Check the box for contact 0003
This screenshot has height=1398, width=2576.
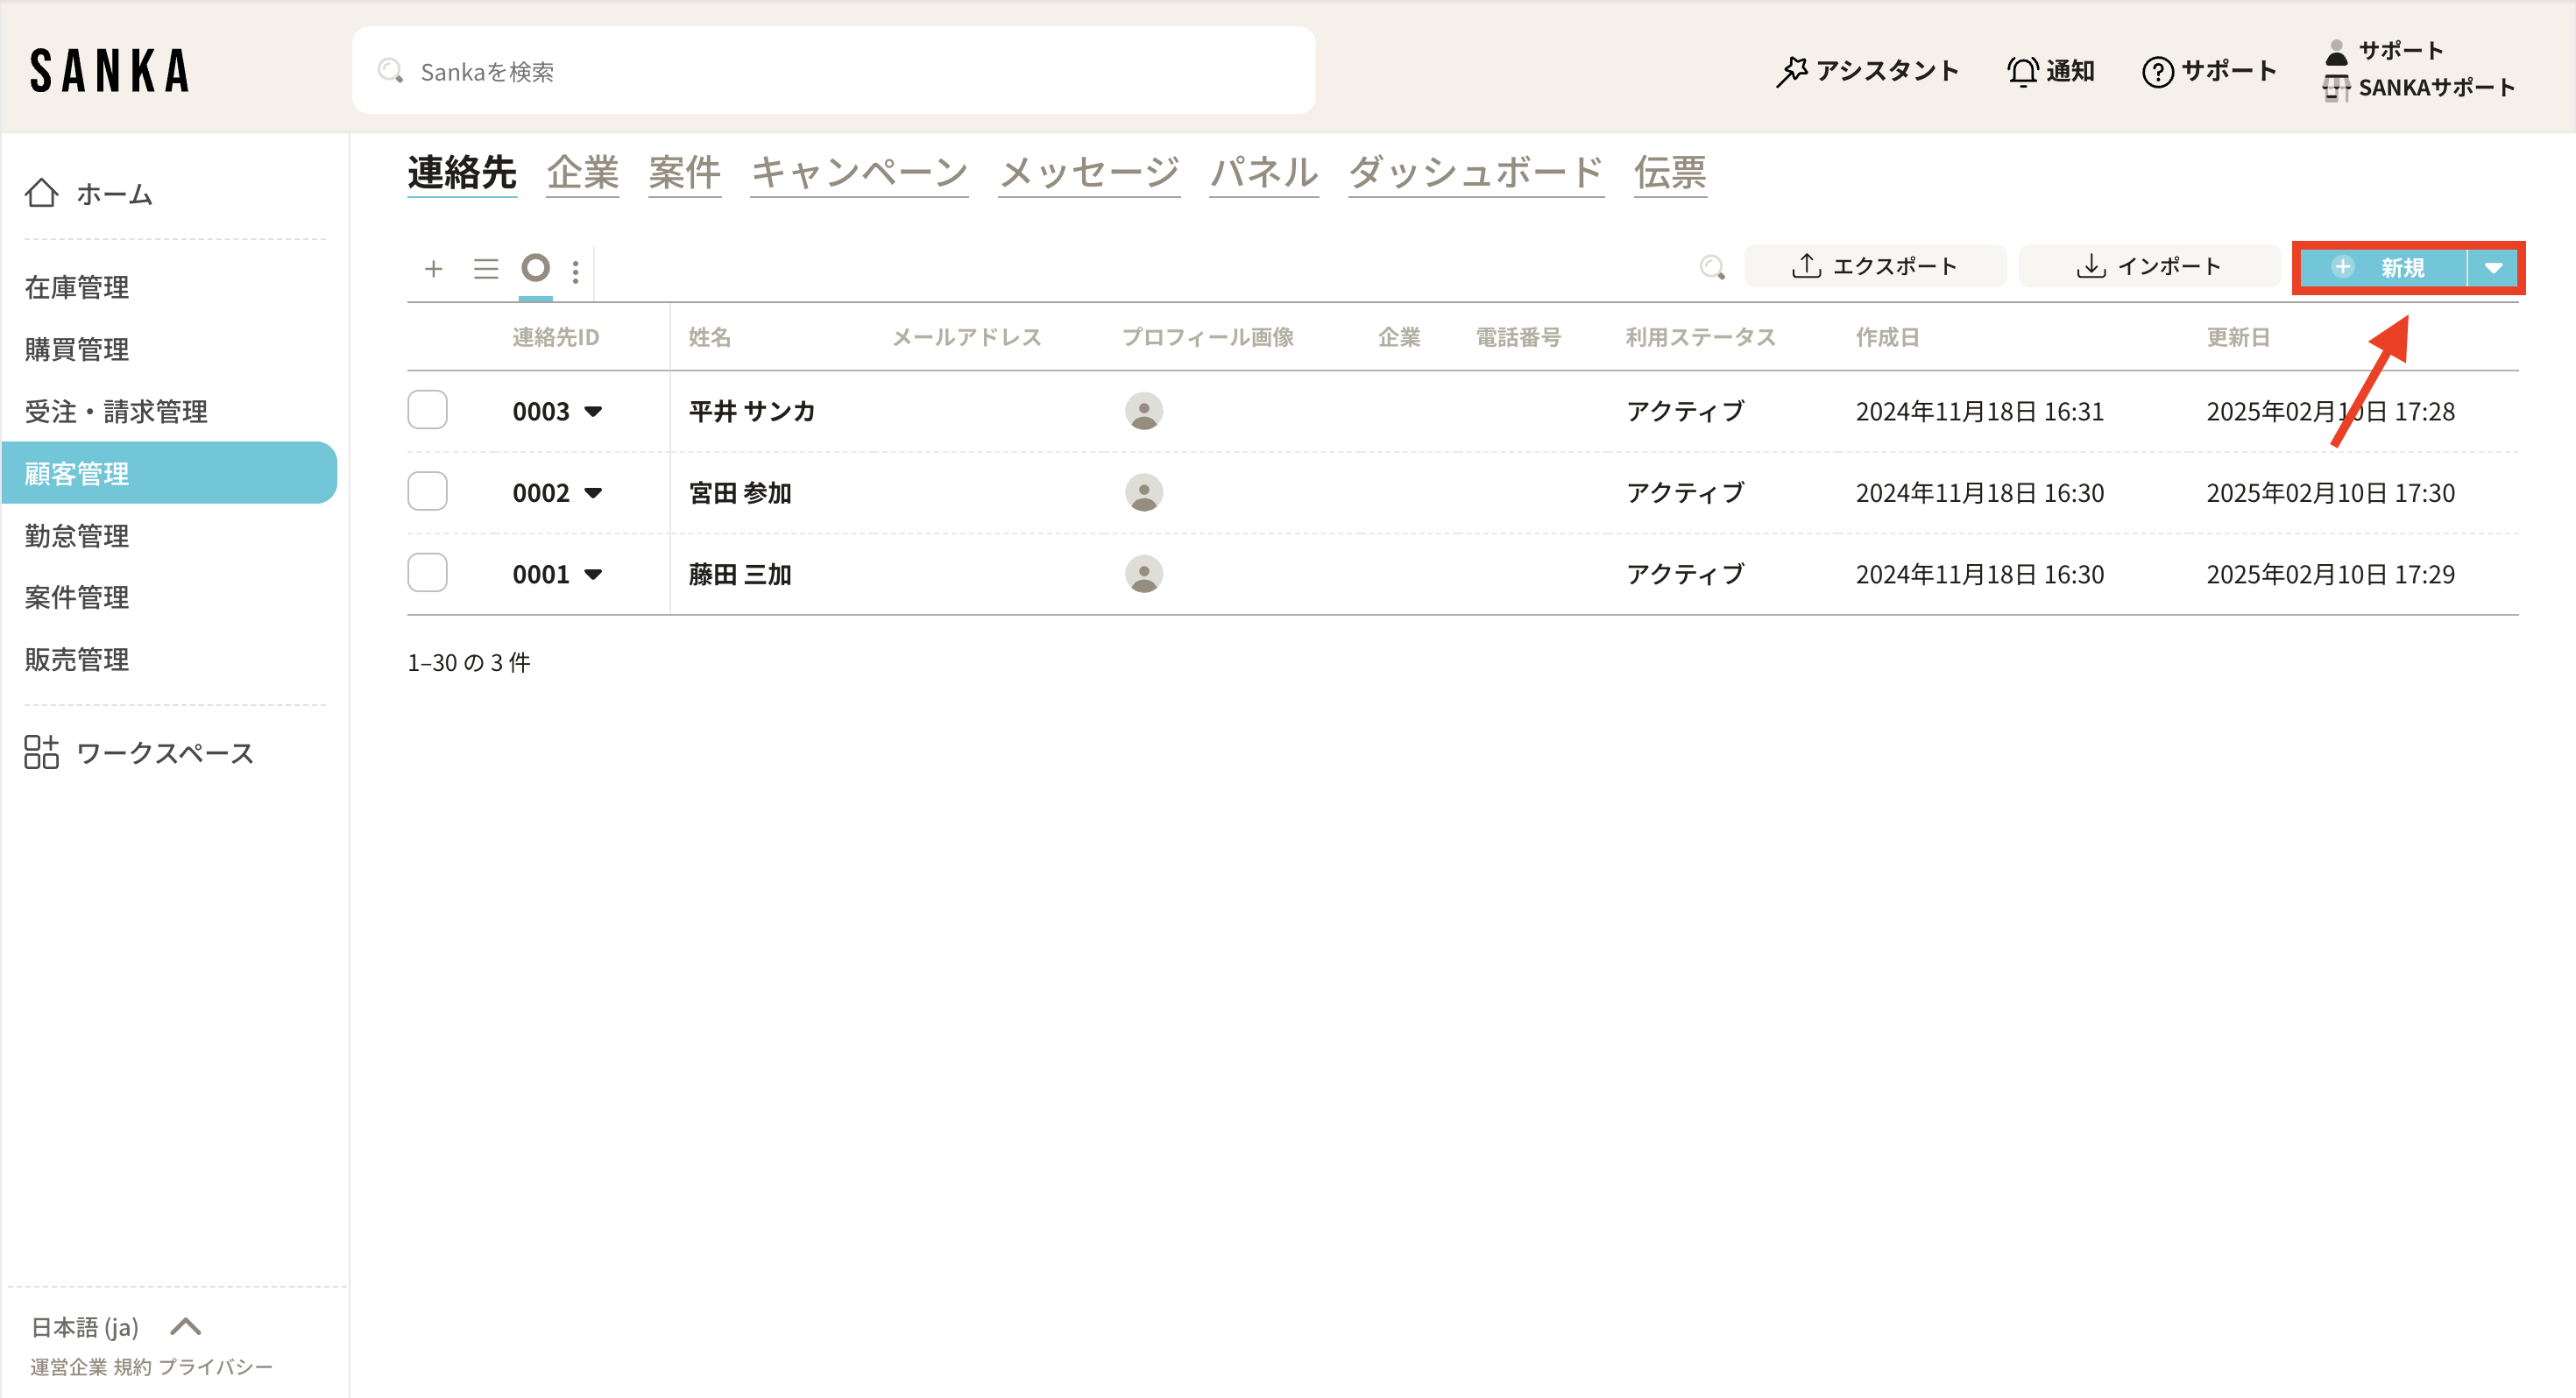click(427, 410)
